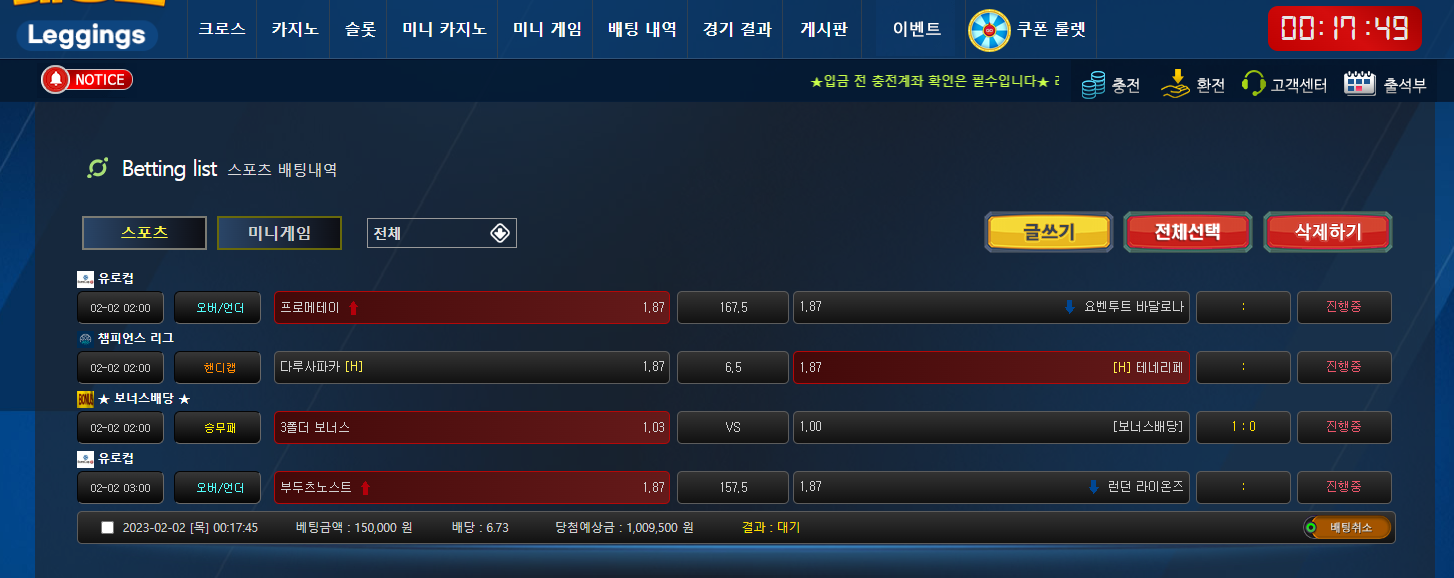Open 출석부 calendar icon

pos(1358,84)
